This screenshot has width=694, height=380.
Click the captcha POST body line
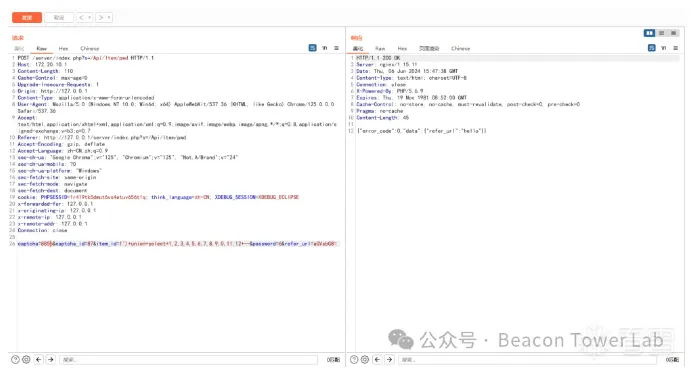pos(177,244)
